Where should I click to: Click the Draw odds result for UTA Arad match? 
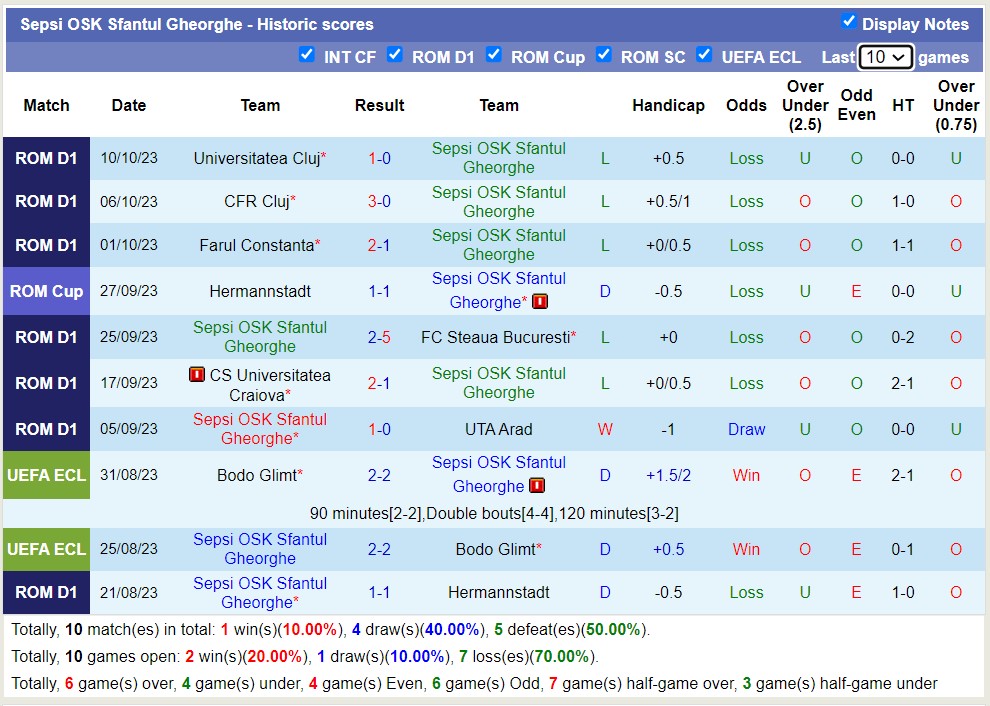click(x=746, y=429)
